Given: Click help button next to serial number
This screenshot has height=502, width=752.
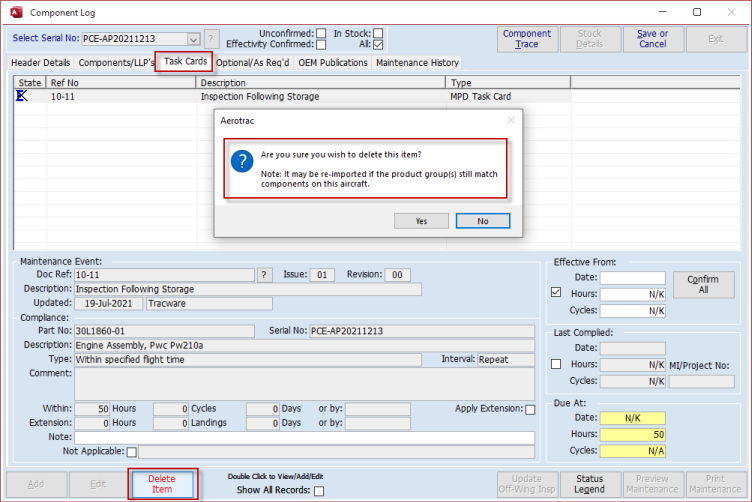Looking at the screenshot, I should coord(211,38).
